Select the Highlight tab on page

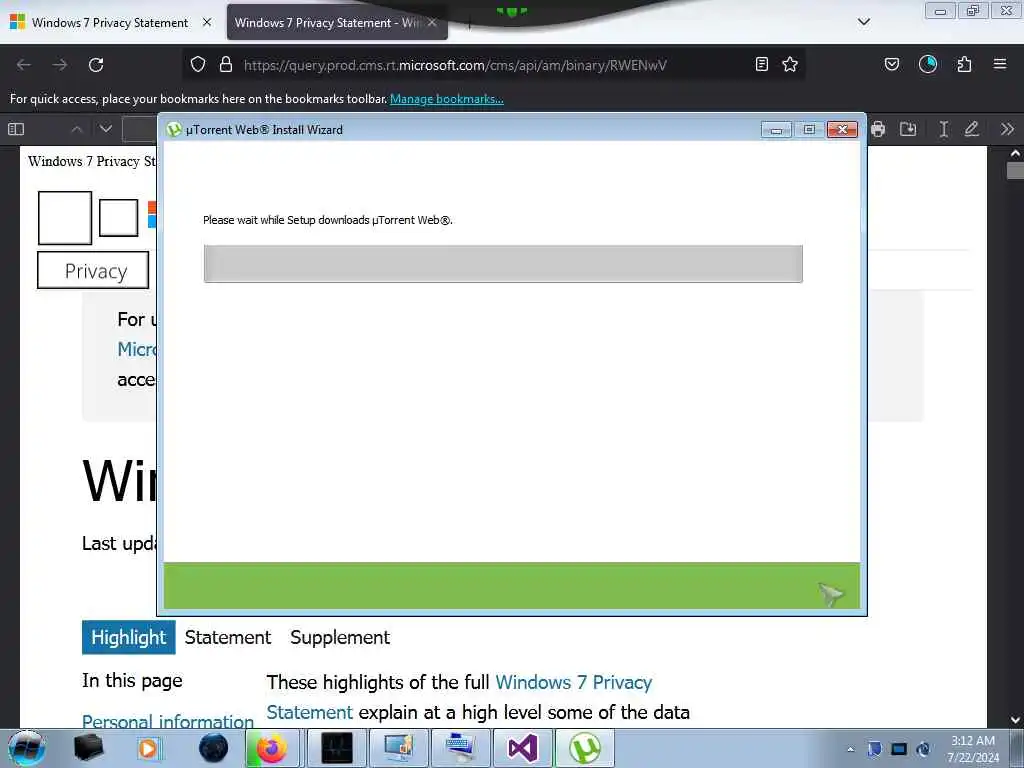point(129,637)
